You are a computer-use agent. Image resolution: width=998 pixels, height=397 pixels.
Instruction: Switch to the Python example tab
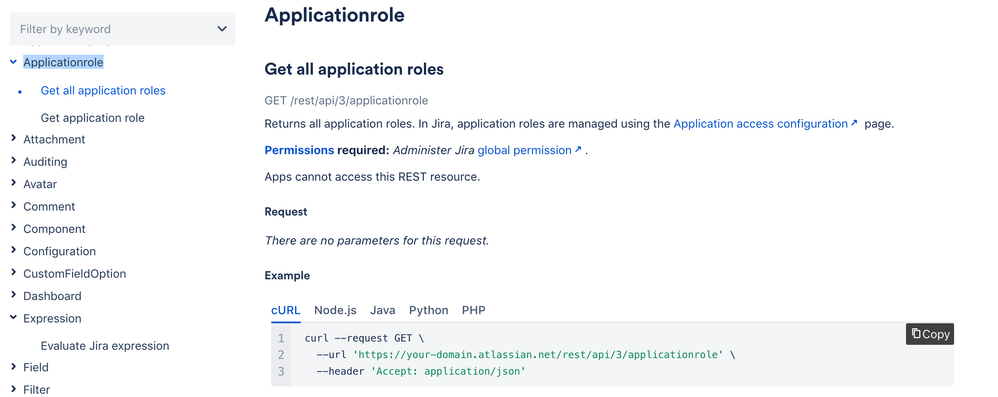pyautogui.click(x=428, y=310)
